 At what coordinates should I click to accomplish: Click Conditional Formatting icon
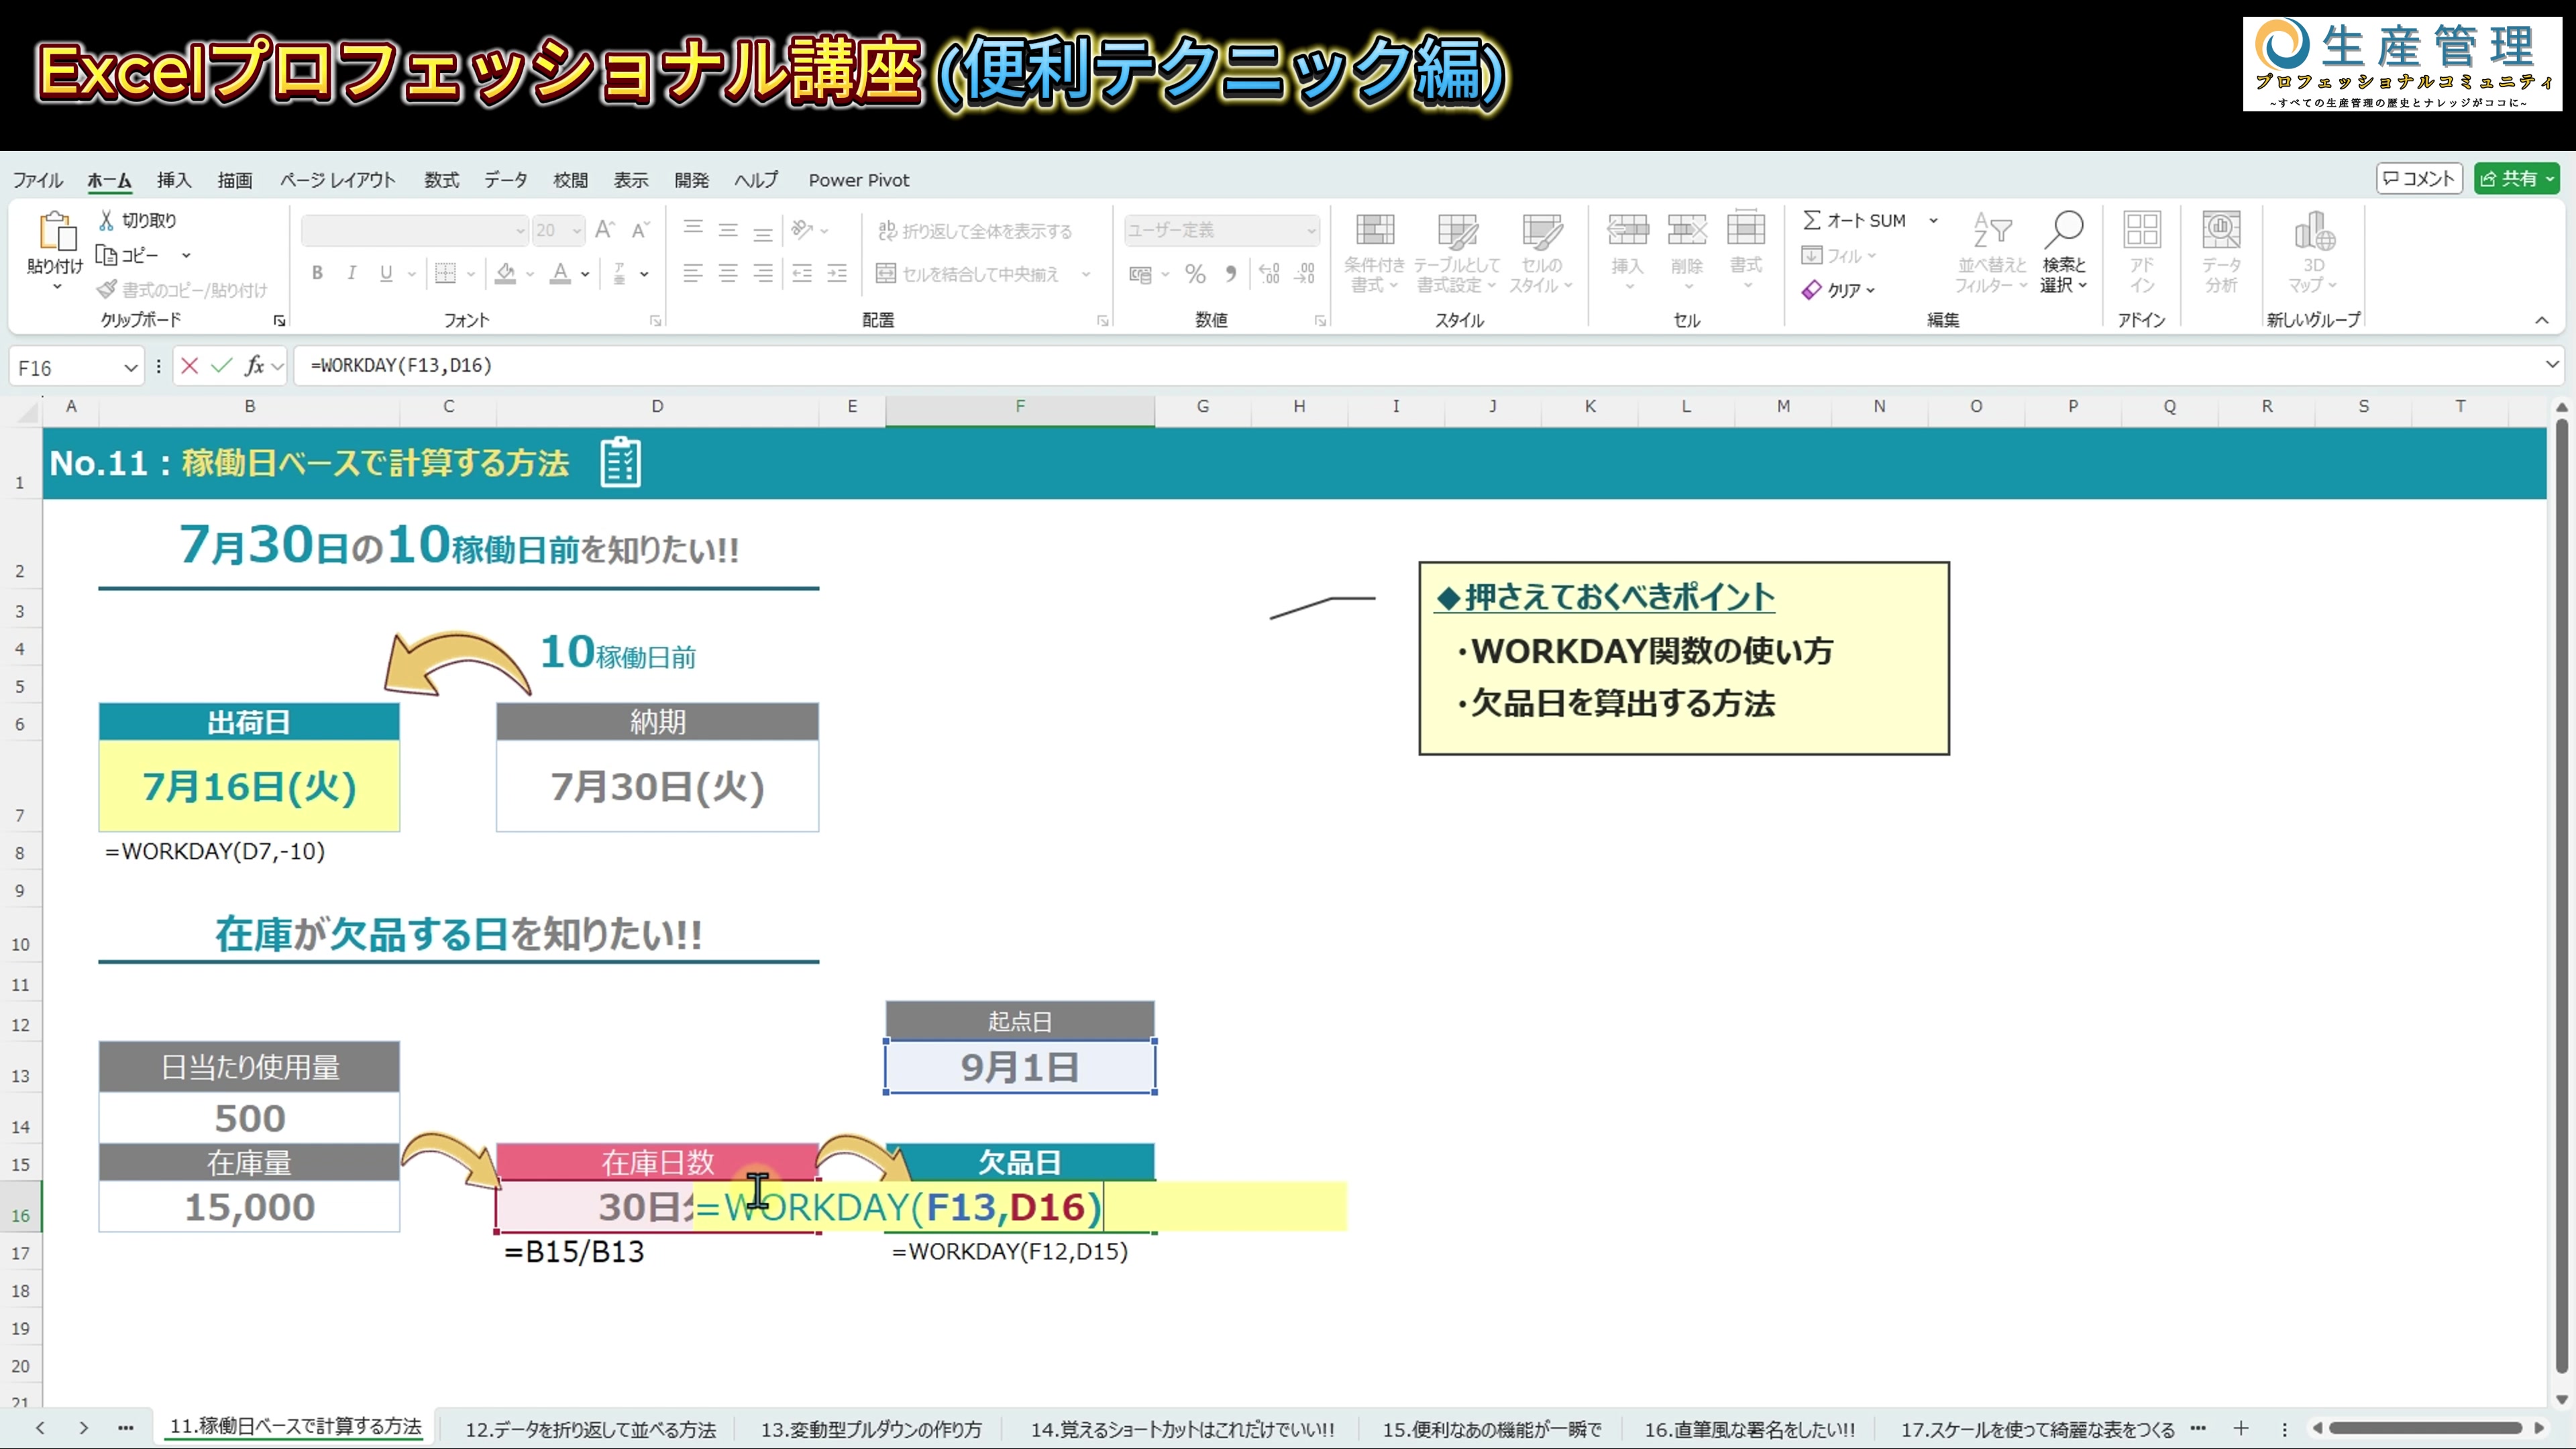[x=1375, y=231]
